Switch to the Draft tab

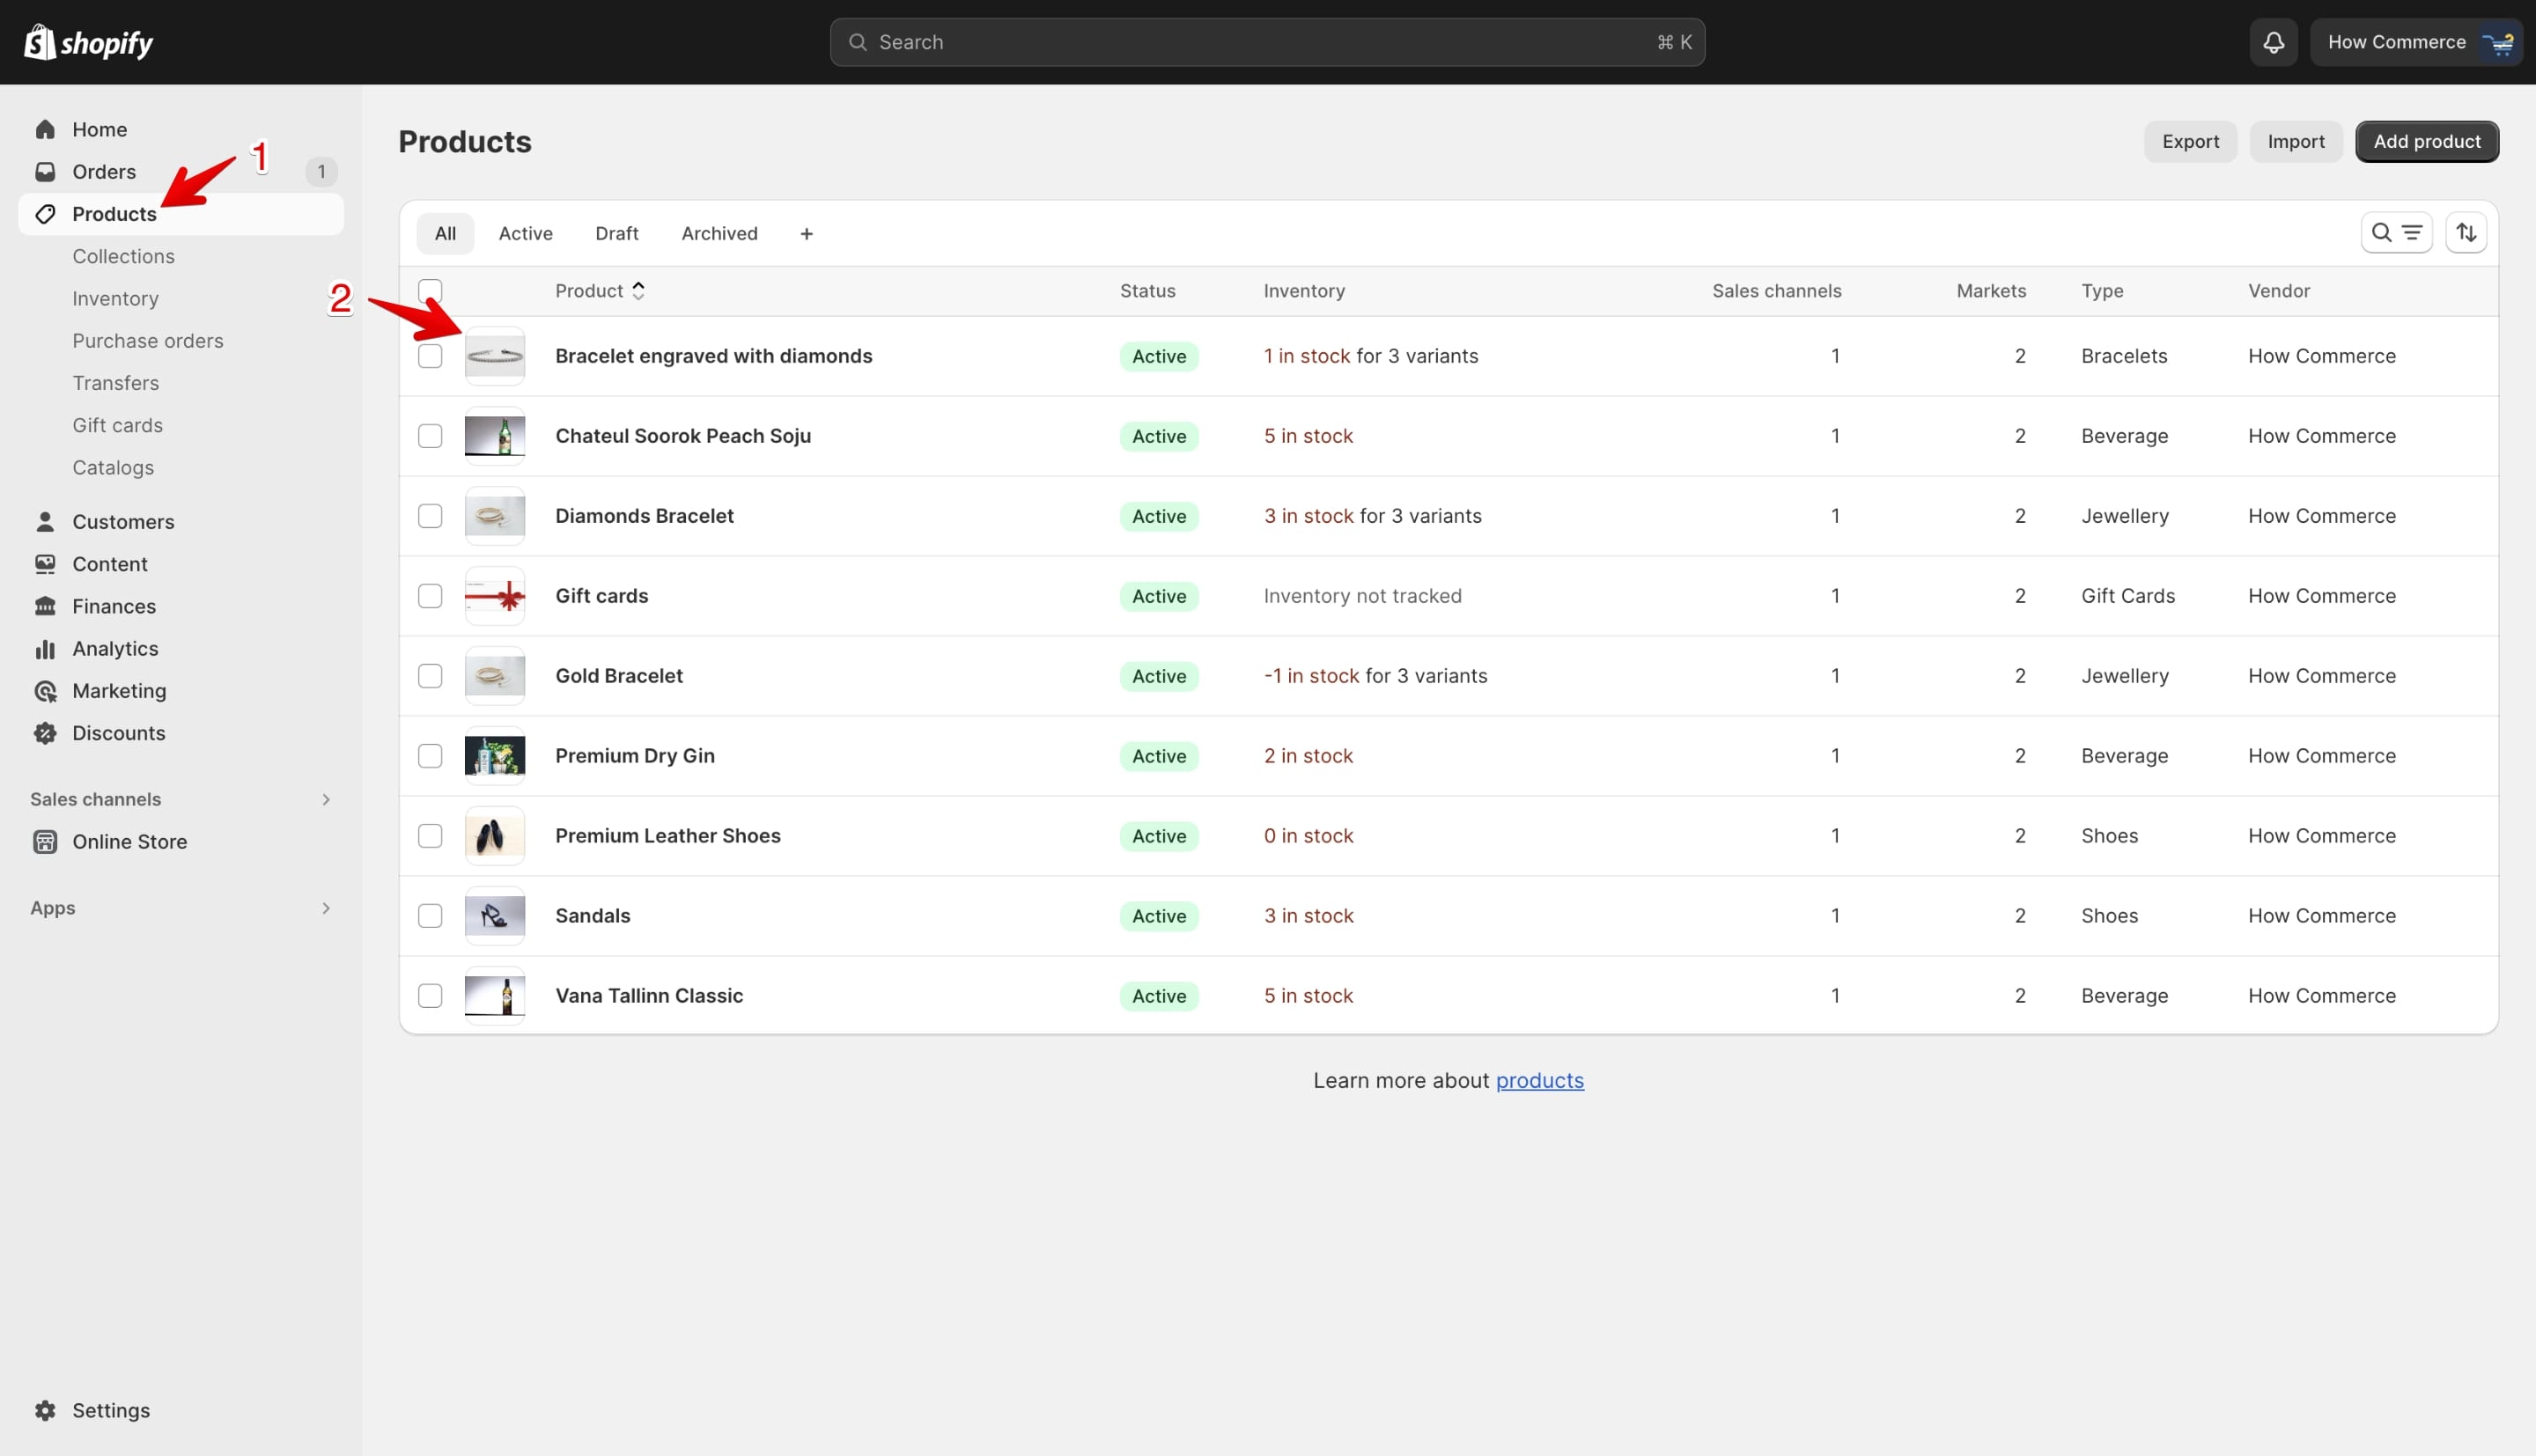coord(617,233)
